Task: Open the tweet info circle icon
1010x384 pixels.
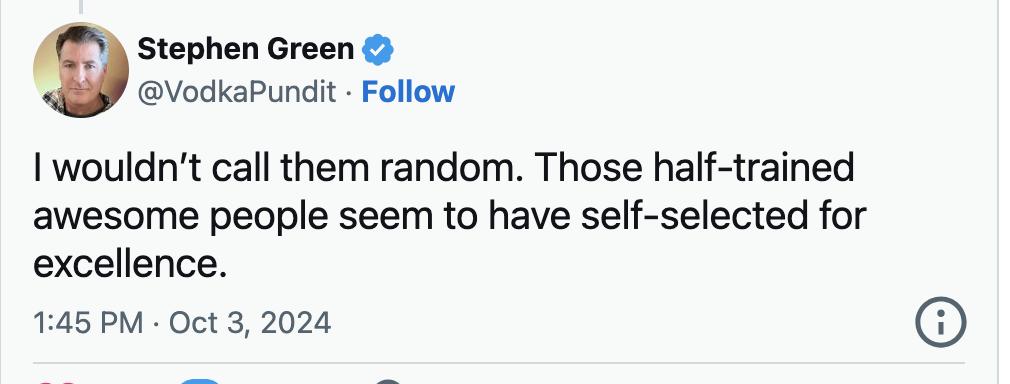Action: click(940, 322)
